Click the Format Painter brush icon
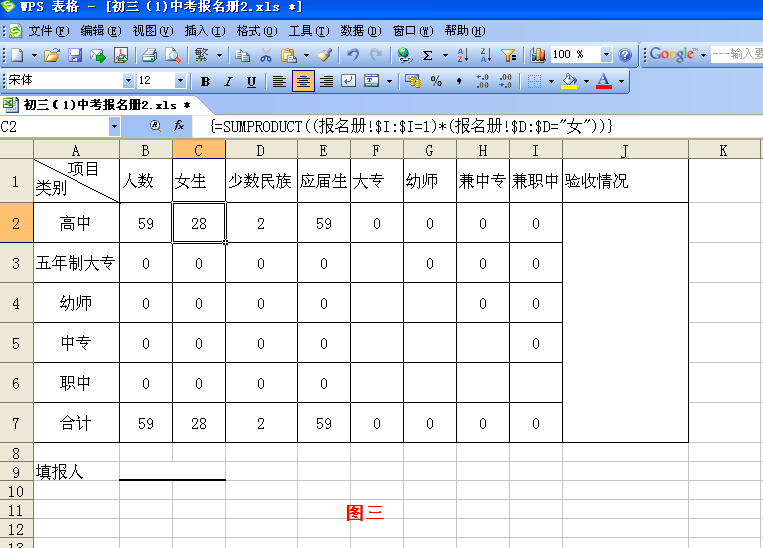 [324, 55]
